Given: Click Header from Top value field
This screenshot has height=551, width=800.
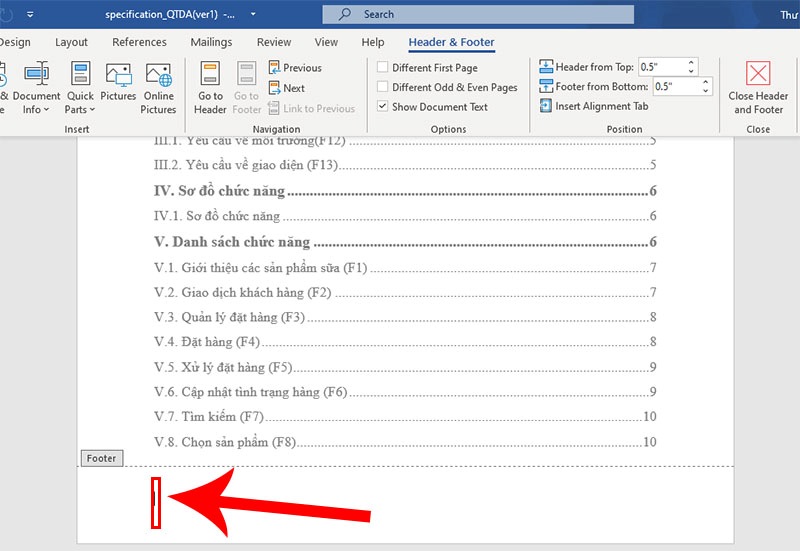Looking at the screenshot, I should tap(661, 67).
